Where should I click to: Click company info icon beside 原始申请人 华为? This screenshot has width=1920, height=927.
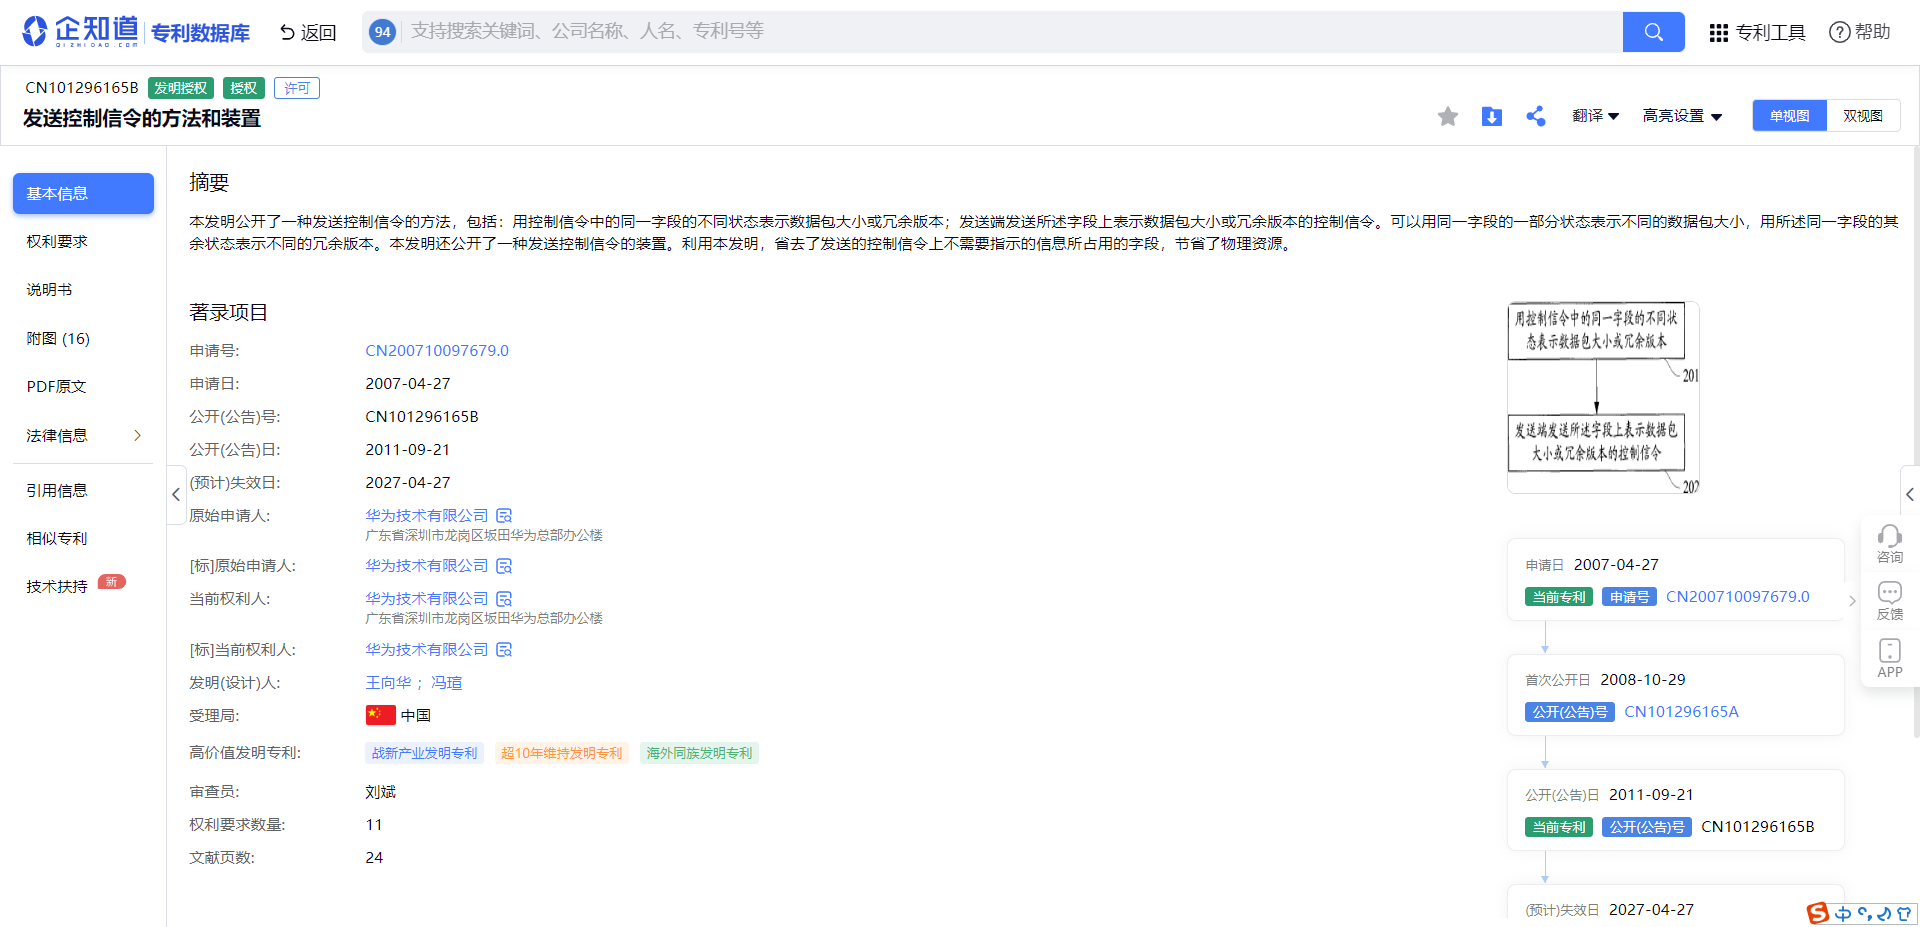pos(504,515)
